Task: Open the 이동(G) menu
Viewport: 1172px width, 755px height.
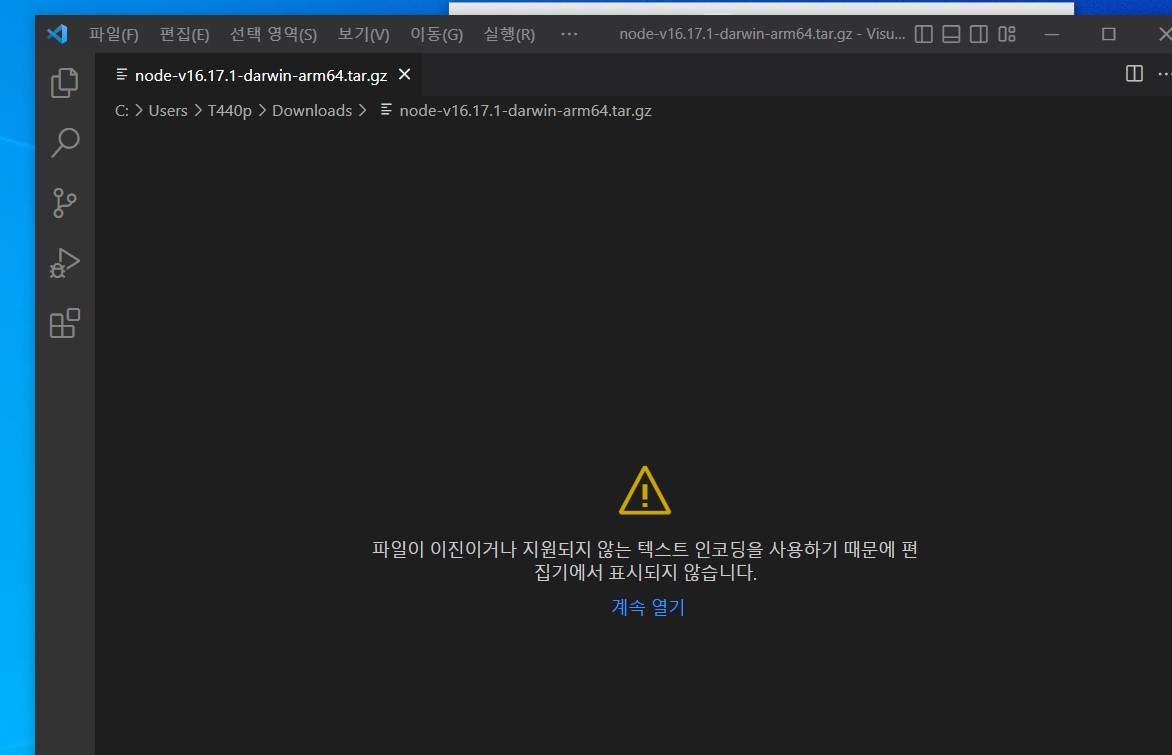Action: [437, 34]
